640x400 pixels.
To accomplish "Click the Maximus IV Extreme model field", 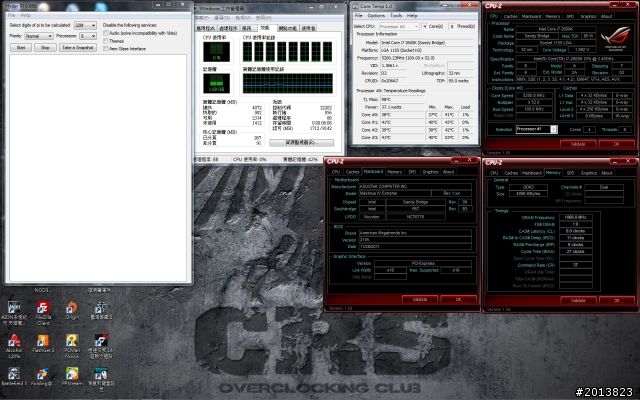I will pos(394,193).
